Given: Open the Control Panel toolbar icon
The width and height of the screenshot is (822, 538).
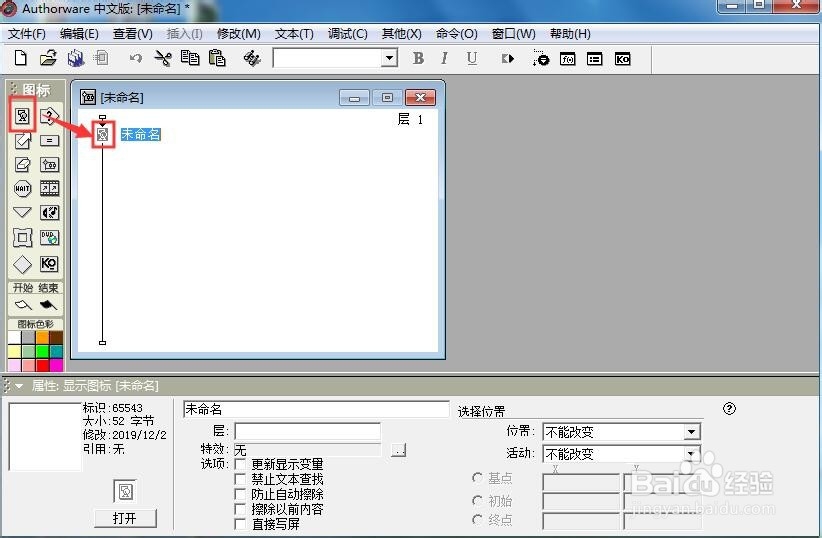Looking at the screenshot, I should point(541,58).
